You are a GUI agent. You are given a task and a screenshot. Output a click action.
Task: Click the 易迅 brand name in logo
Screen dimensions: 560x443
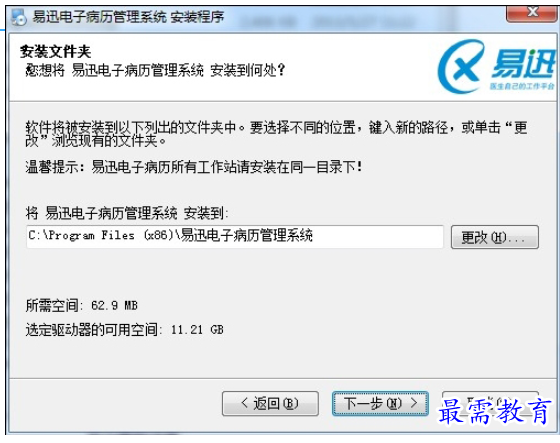(x=523, y=64)
